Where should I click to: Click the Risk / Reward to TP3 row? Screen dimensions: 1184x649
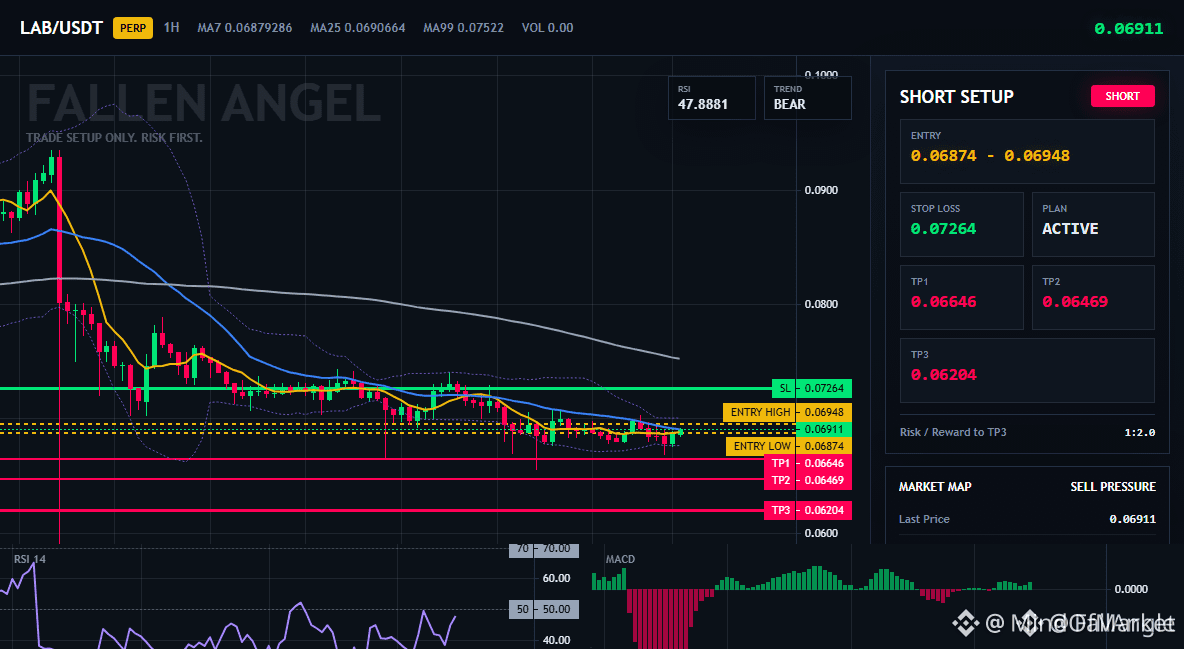coord(1027,432)
